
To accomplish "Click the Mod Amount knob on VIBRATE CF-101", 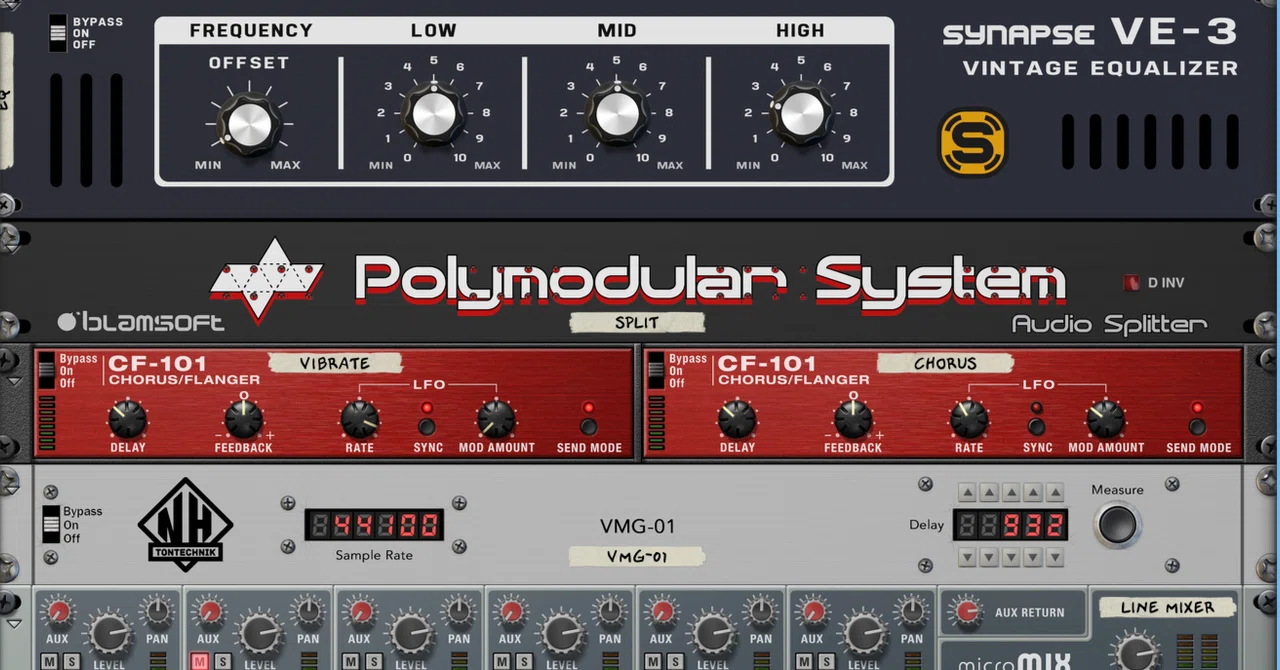I will 496,419.
